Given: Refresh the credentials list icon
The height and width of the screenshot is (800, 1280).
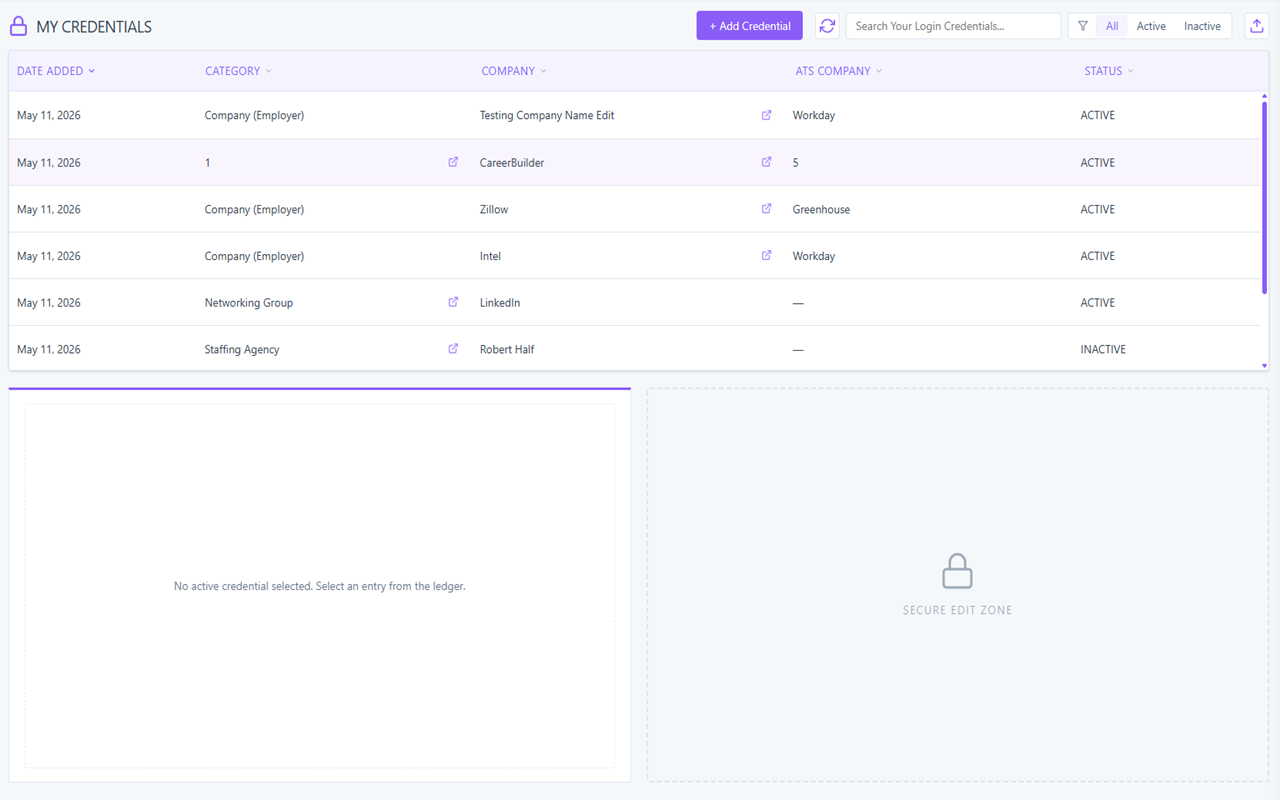Looking at the screenshot, I should pyautogui.click(x=827, y=26).
